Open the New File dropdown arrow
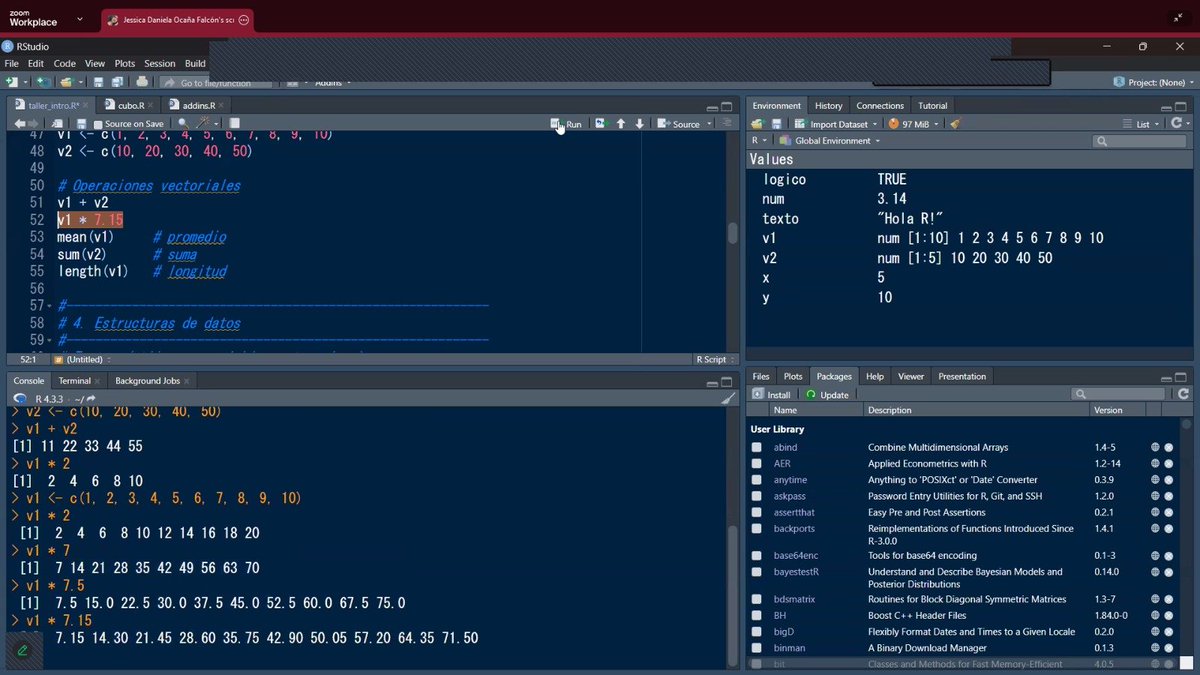This screenshot has height=675, width=1200. tap(25, 82)
